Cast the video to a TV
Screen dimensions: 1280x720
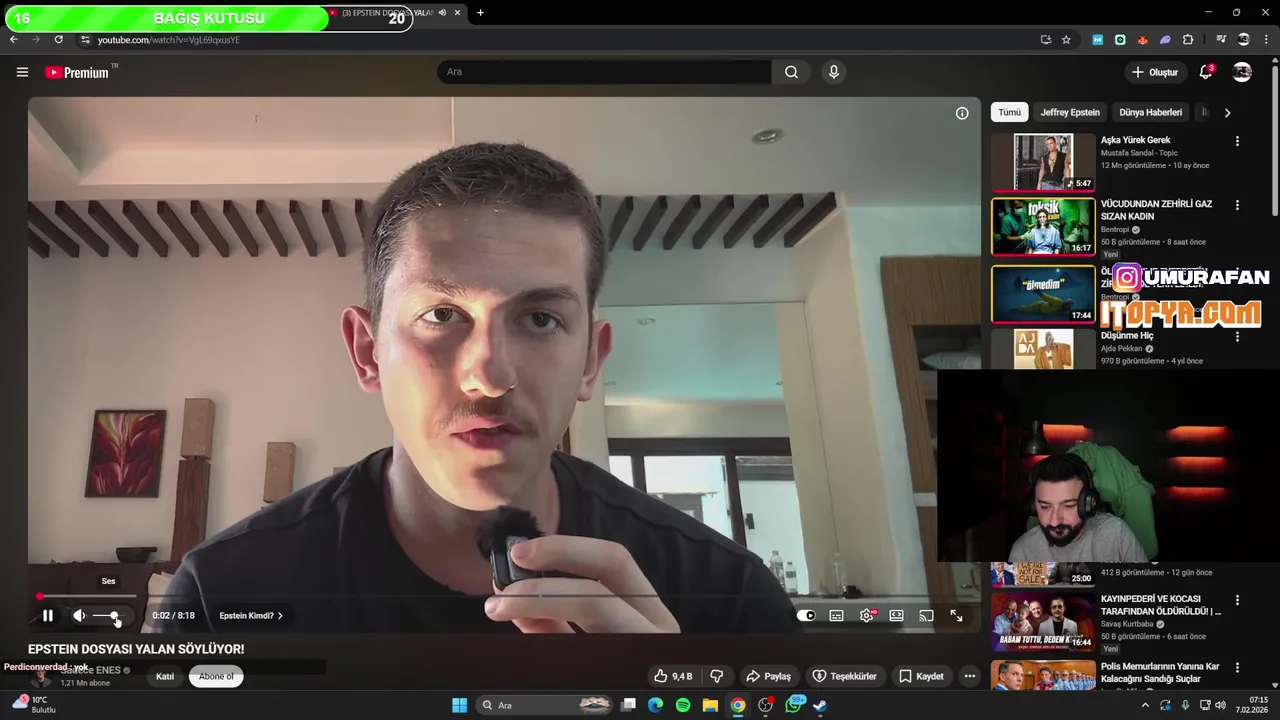click(927, 616)
